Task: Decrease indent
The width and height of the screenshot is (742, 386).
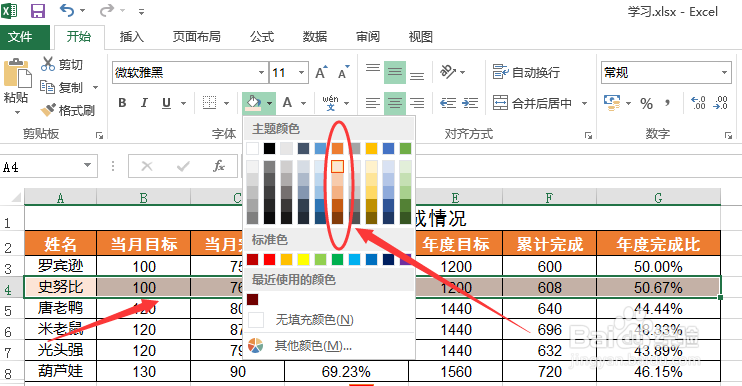Action: 448,103
